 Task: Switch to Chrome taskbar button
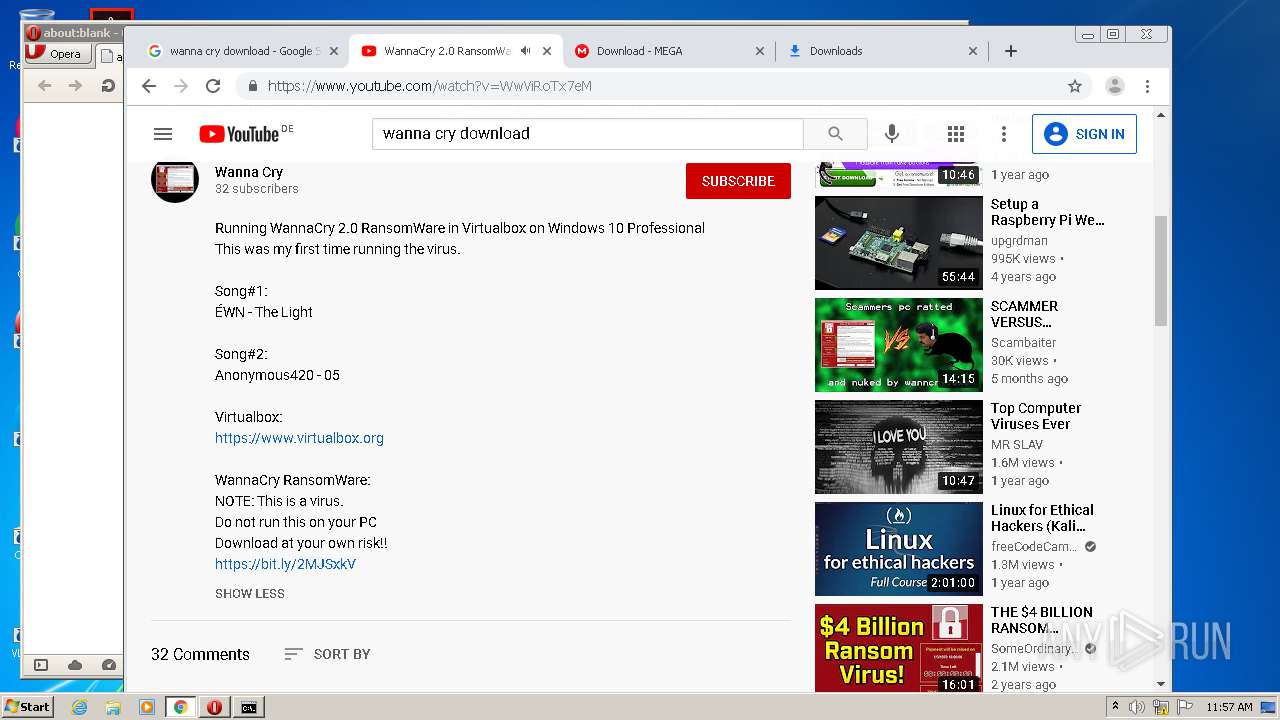[x=180, y=707]
